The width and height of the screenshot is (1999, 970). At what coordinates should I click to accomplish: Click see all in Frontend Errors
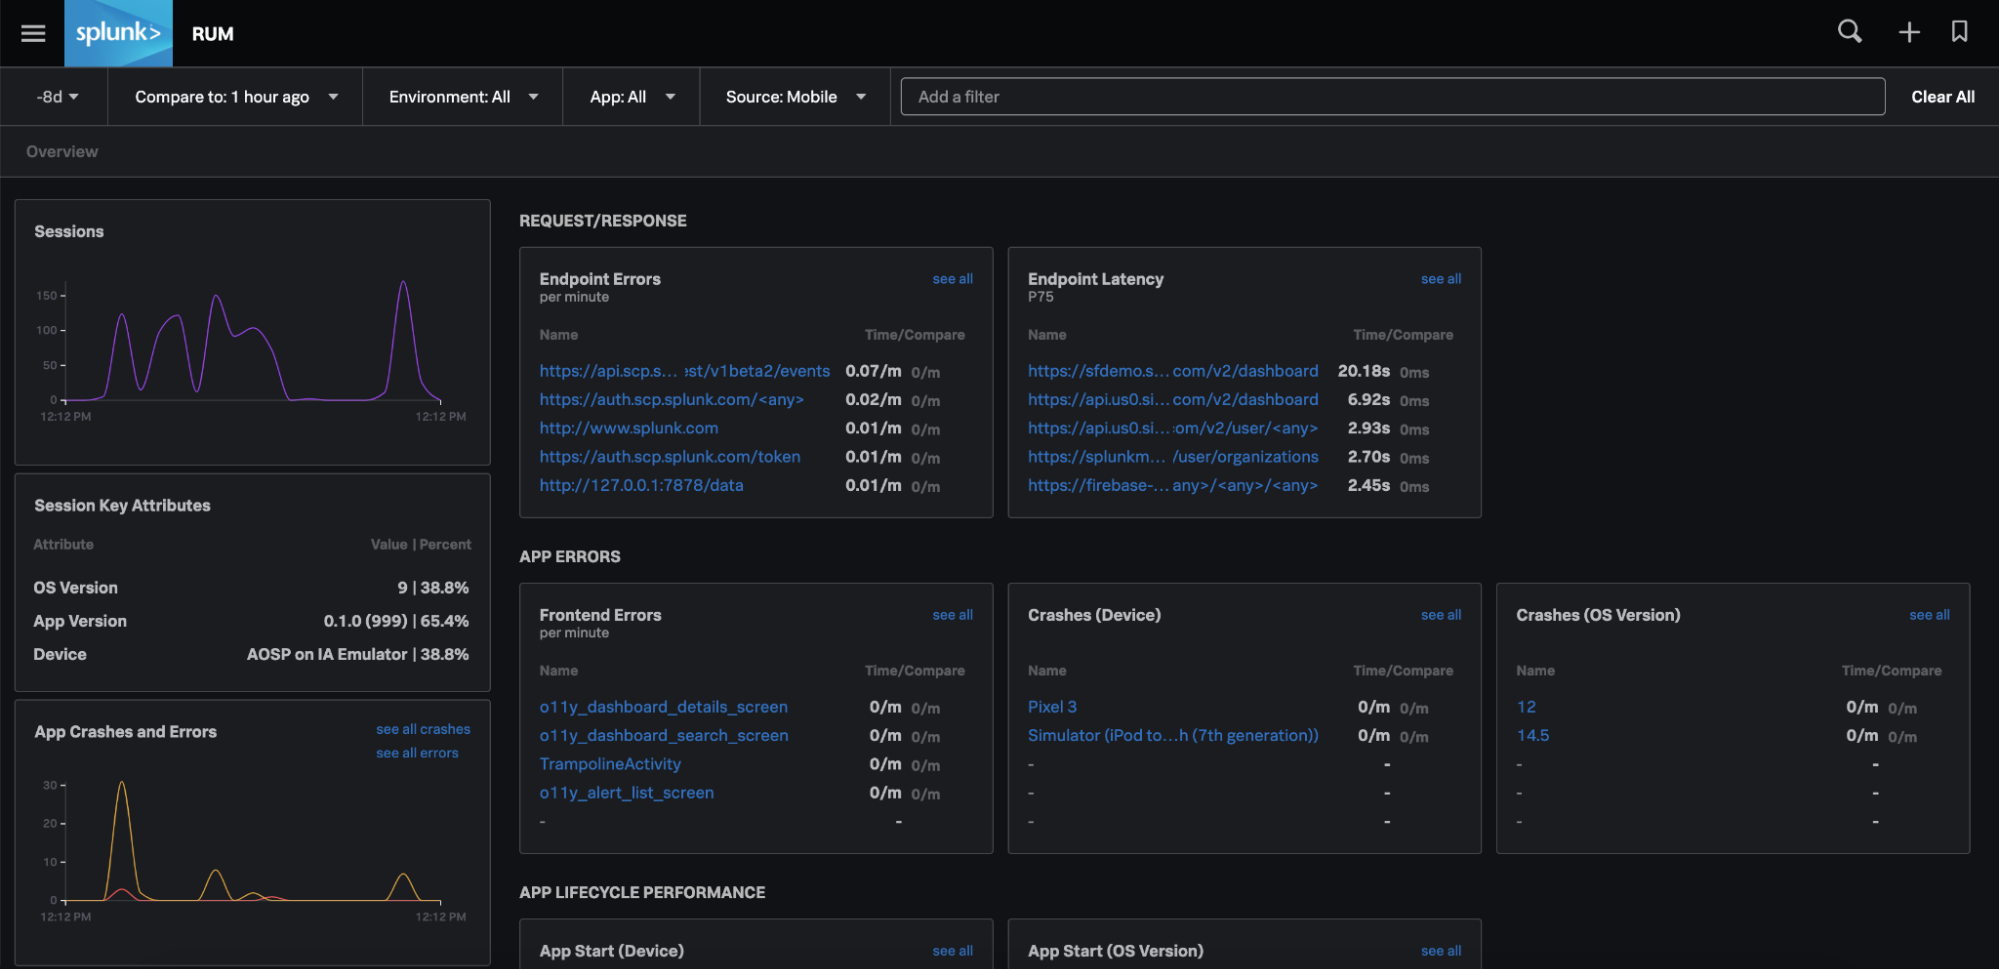pos(952,615)
